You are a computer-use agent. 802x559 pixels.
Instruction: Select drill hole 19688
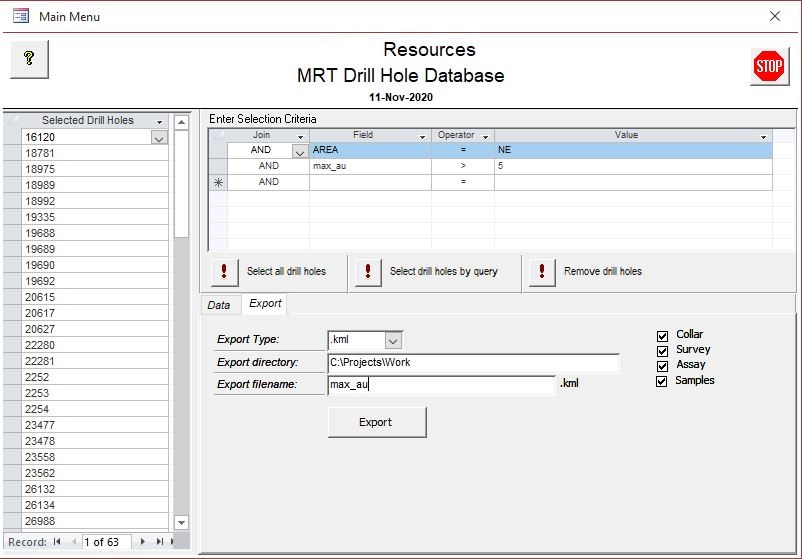click(x=95, y=233)
